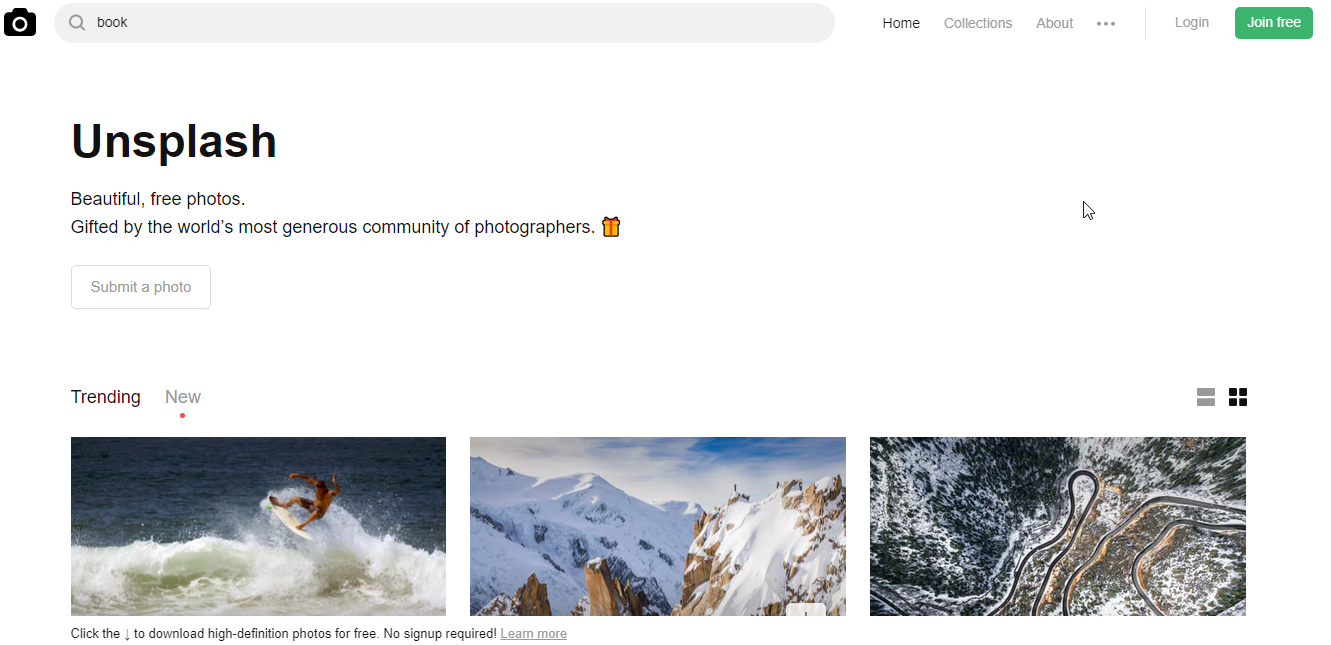Viewport: 1331px width, 645px height.
Task: Switch to grid layout view
Action: (x=1238, y=397)
